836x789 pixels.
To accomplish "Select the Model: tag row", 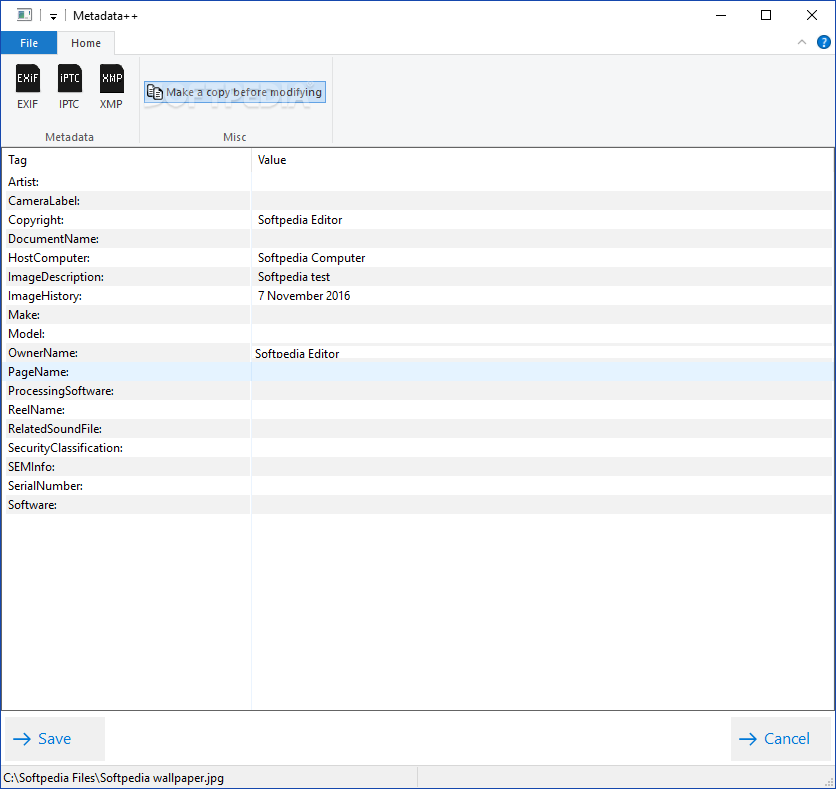I will pyautogui.click(x=418, y=334).
